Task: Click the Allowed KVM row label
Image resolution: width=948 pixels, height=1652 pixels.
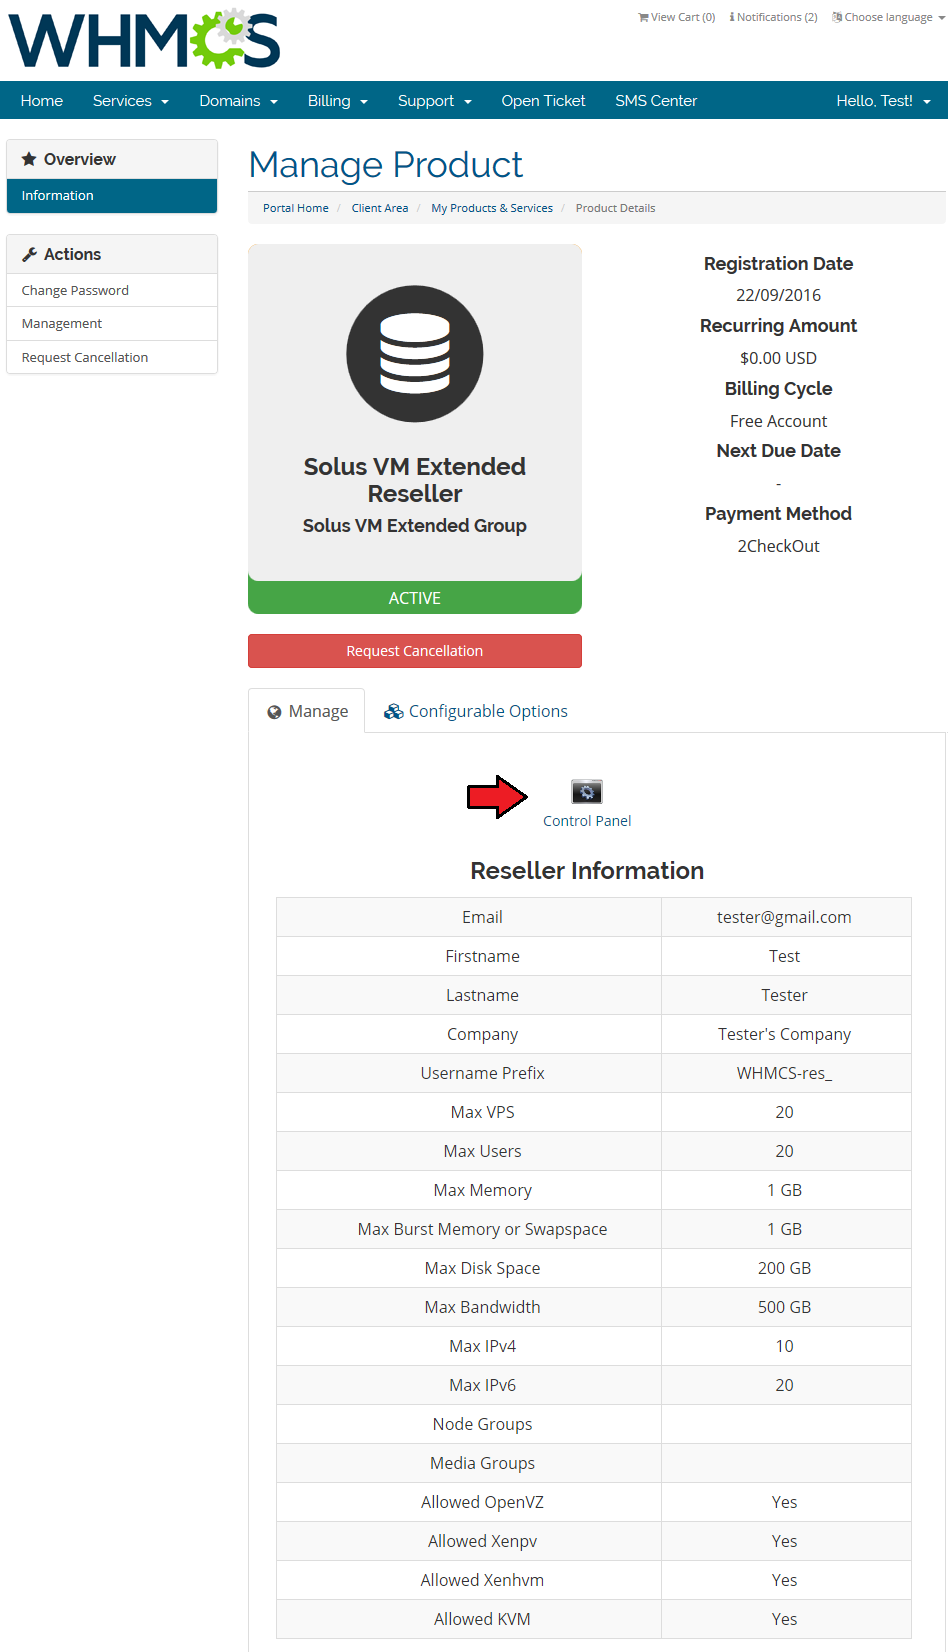Action: click(x=483, y=1619)
